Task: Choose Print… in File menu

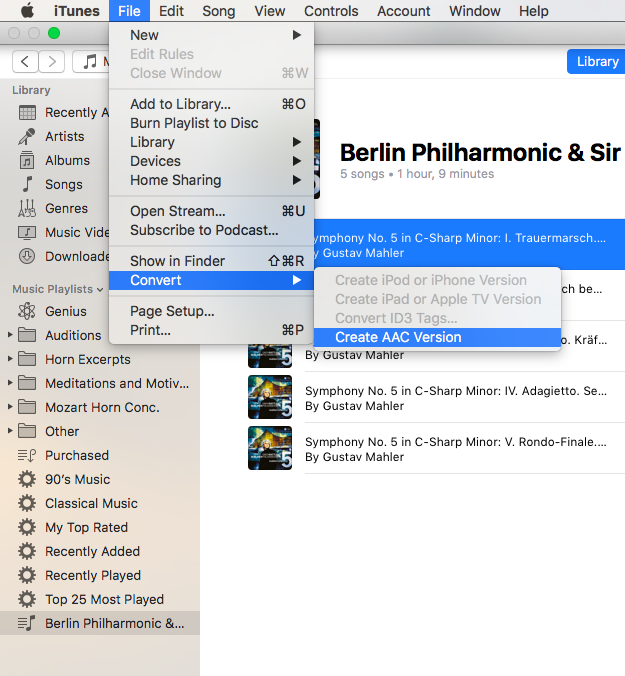Action: pos(212,330)
